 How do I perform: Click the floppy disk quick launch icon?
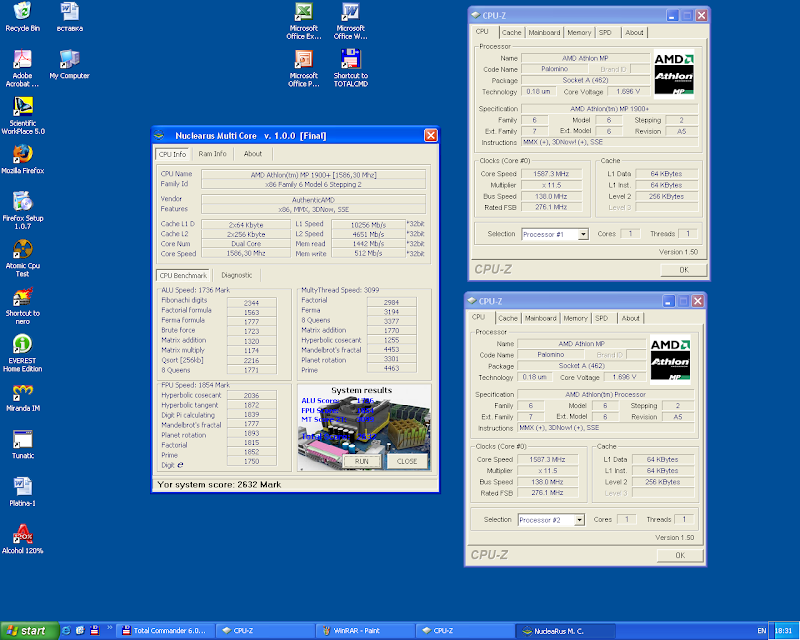tap(94, 630)
